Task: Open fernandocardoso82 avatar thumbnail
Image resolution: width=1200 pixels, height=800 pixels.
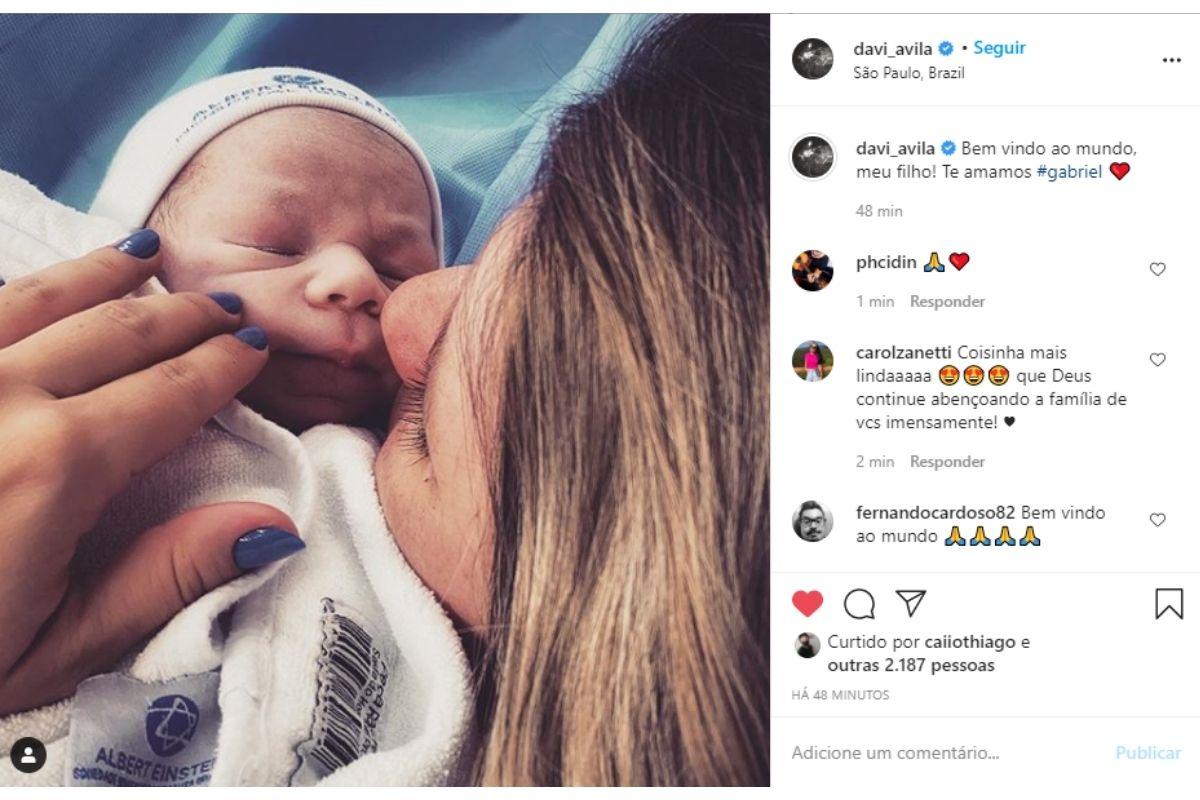Action: pos(812,520)
